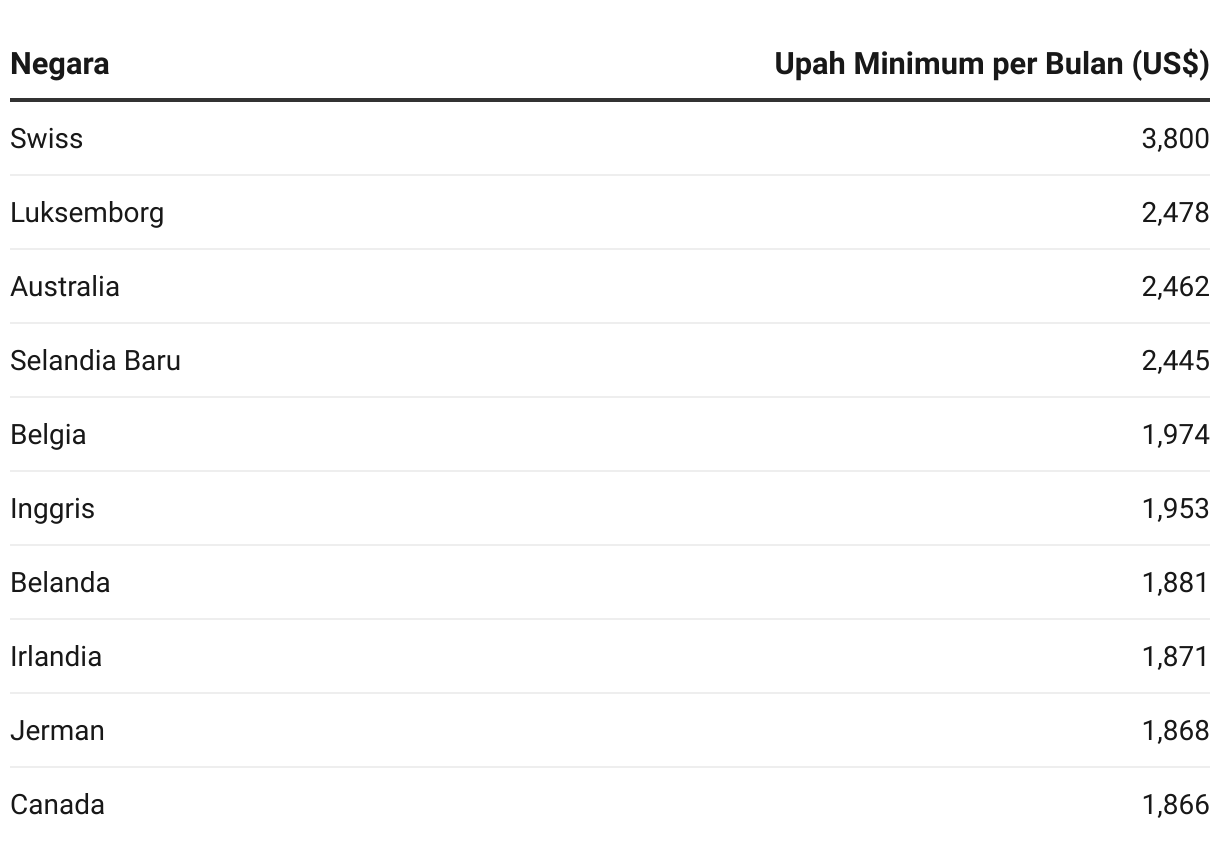Click the Belanda country cell

coord(60,582)
